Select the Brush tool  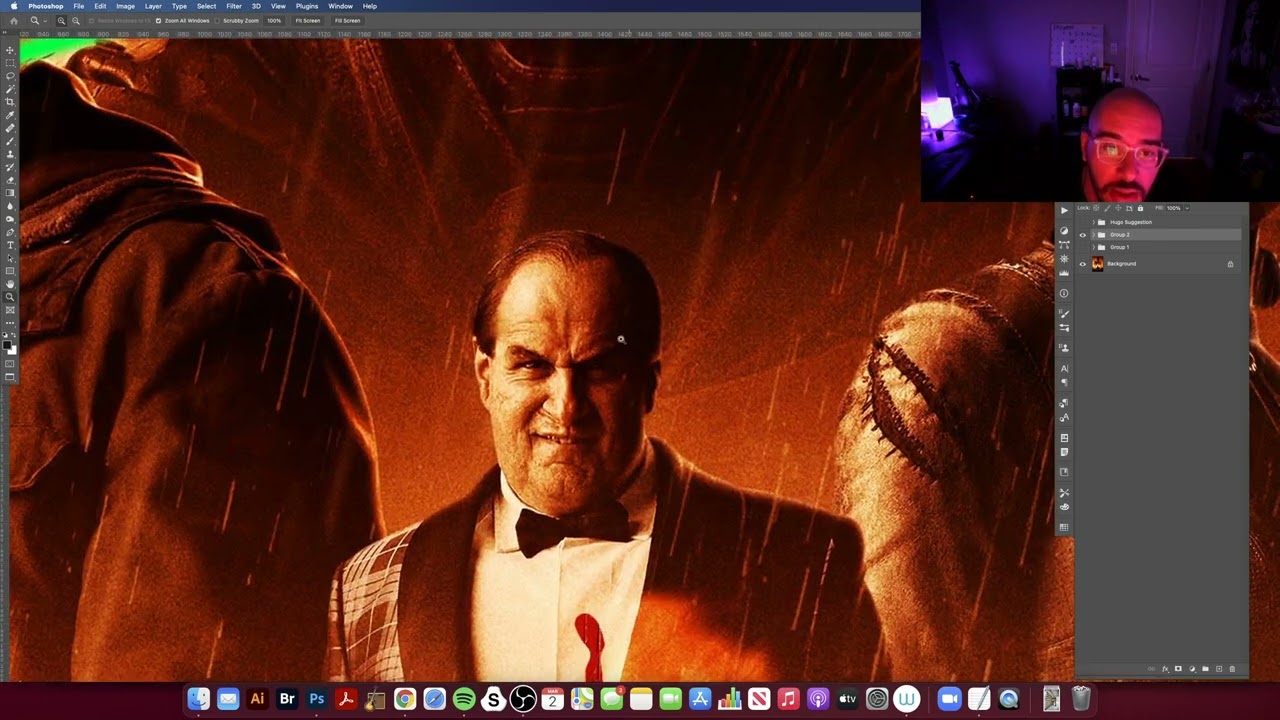click(11, 141)
